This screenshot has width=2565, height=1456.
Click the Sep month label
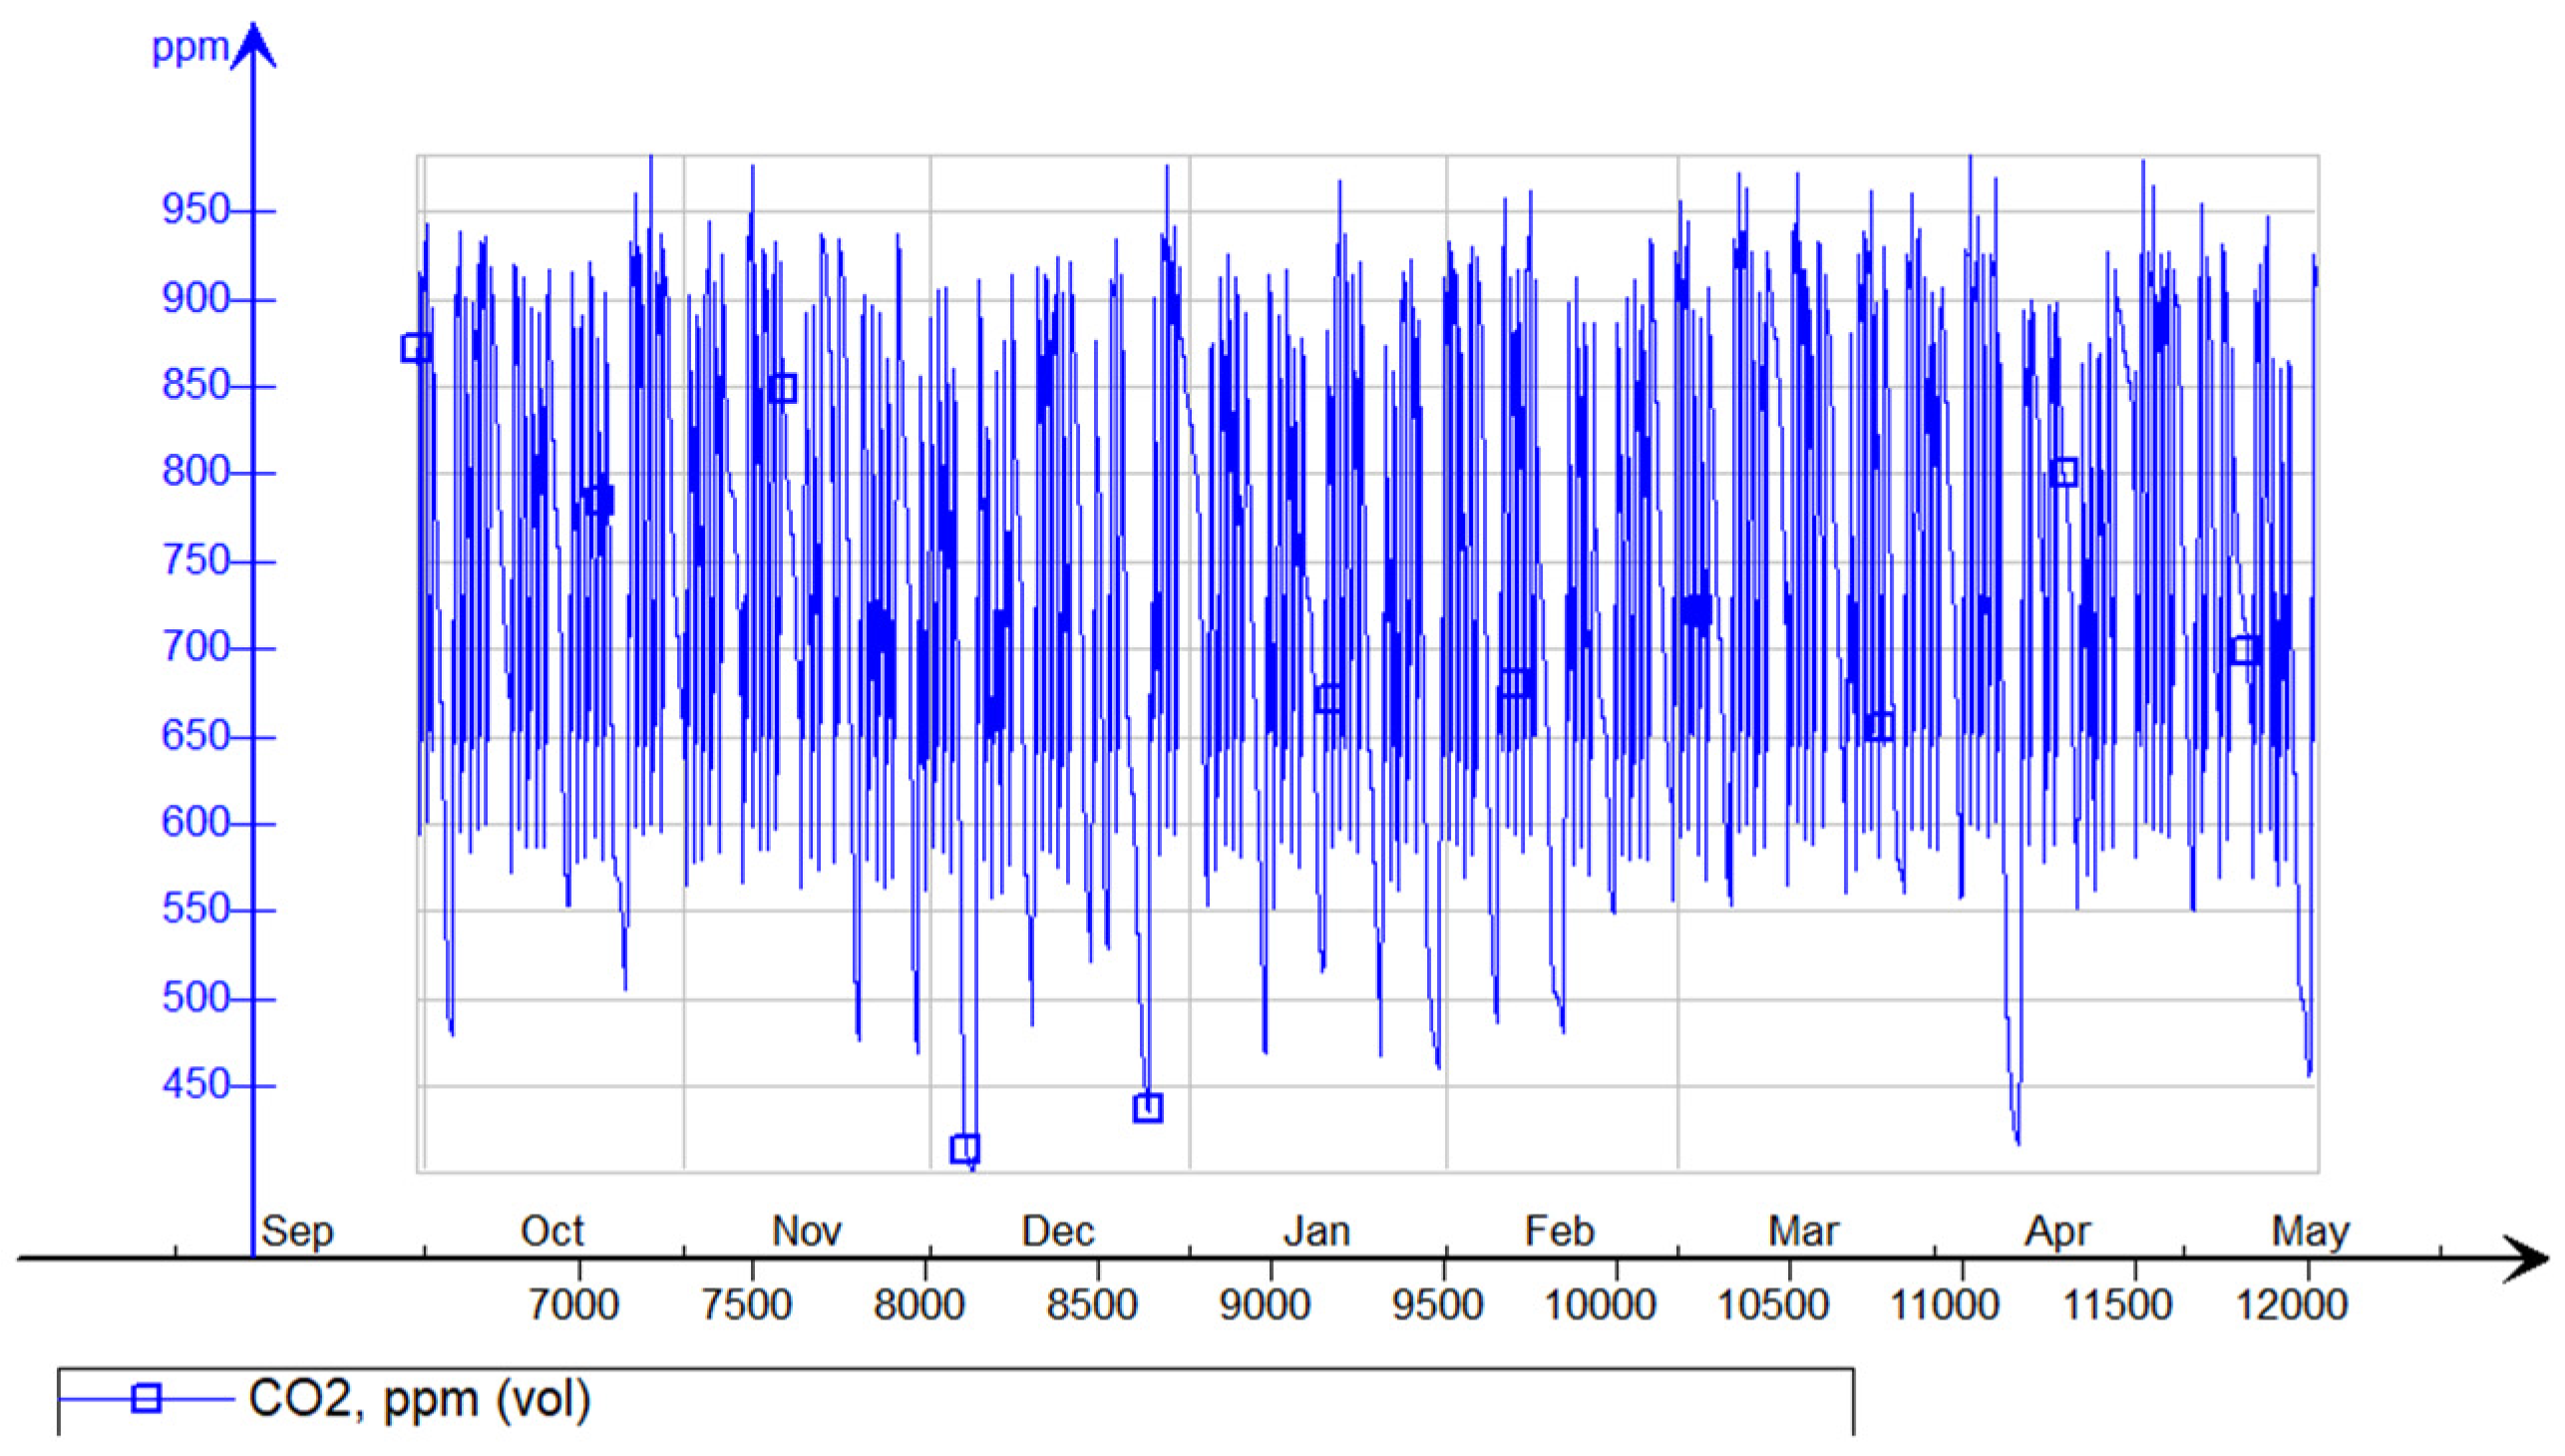pos(297,1233)
